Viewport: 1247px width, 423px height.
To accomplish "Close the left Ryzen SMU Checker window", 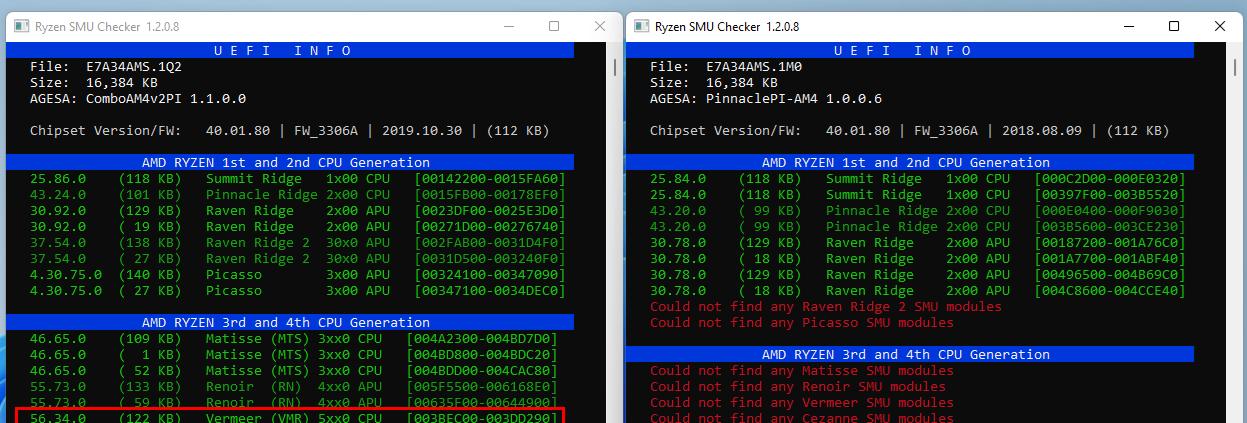I will (600, 26).
